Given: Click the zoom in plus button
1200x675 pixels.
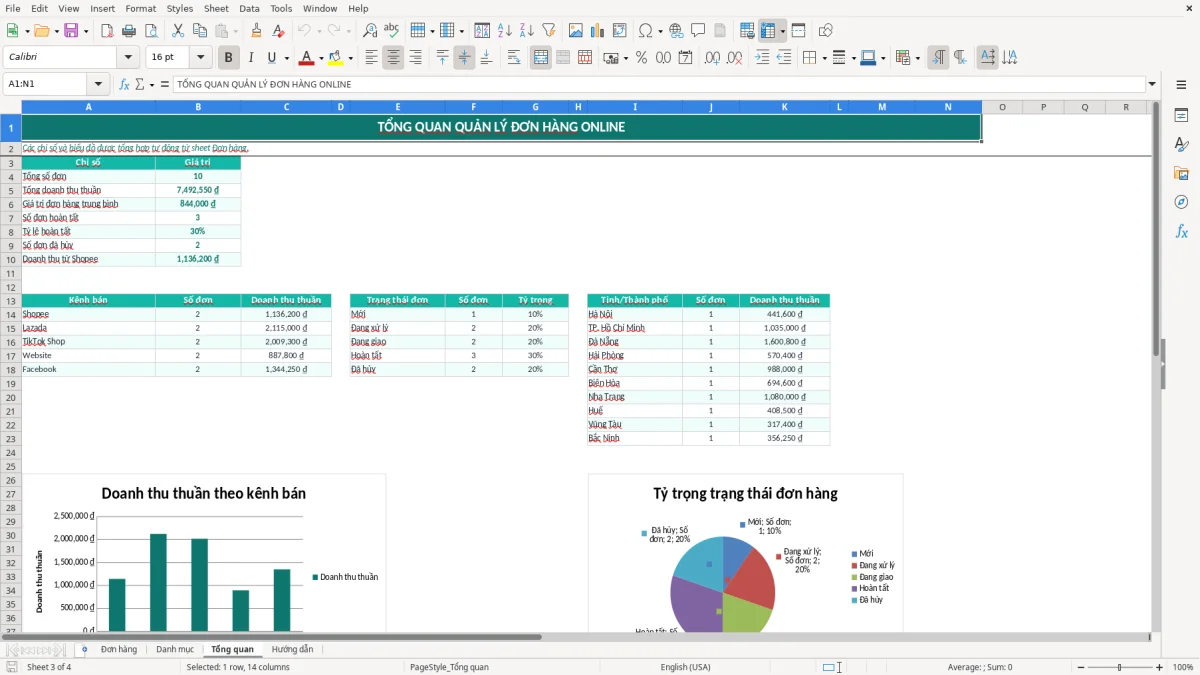Looking at the screenshot, I should point(1159,667).
